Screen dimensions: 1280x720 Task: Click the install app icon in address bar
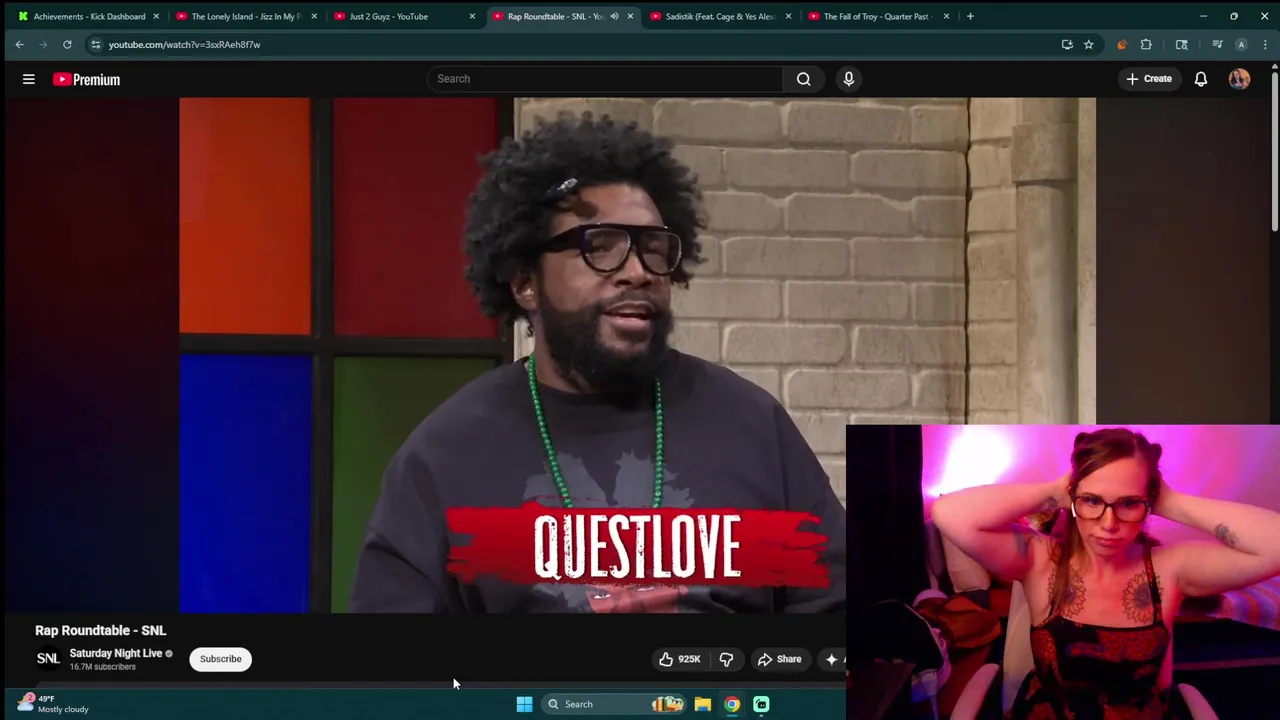point(1067,44)
